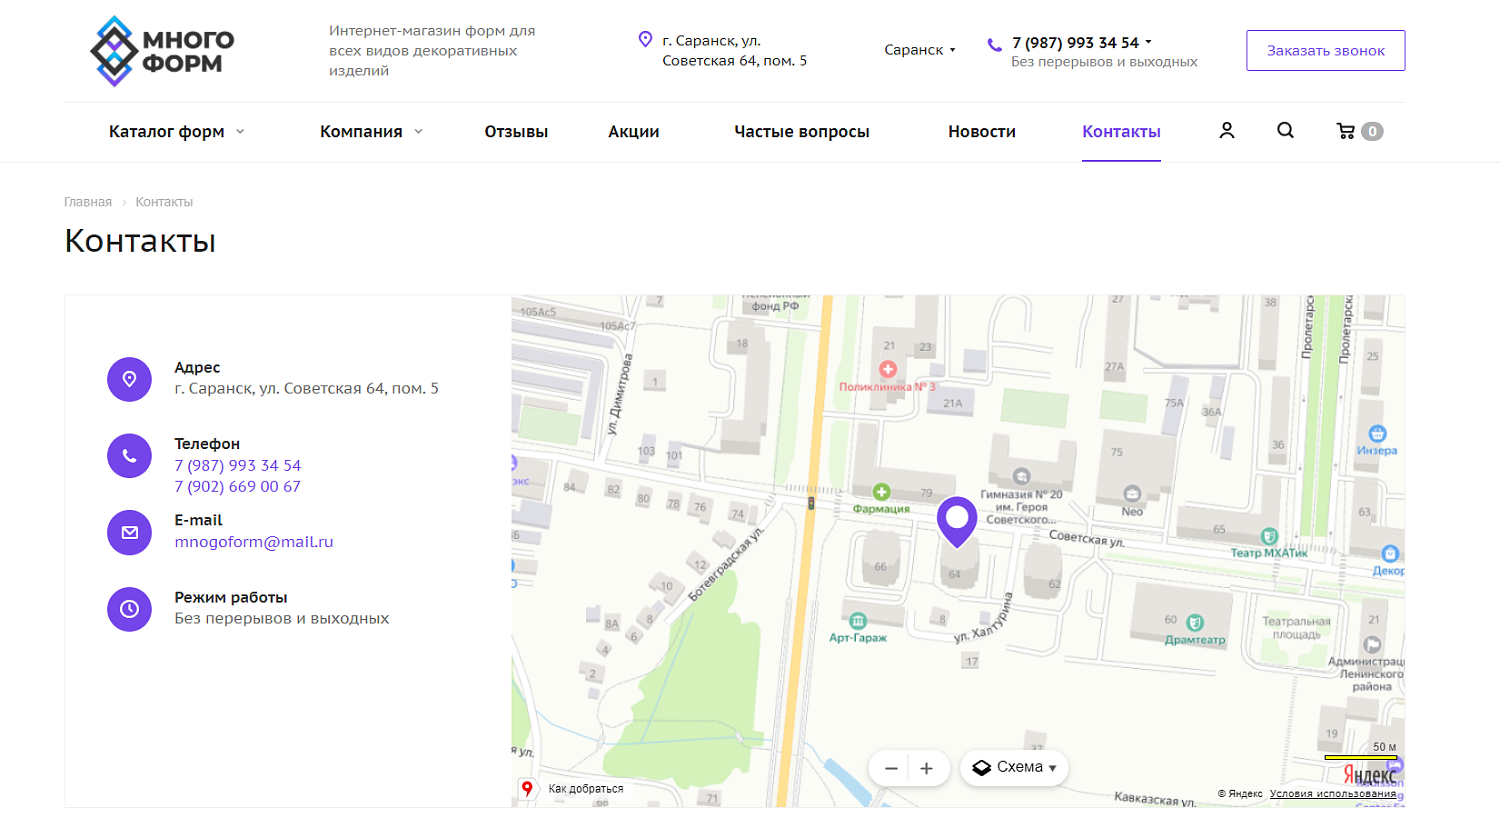The image size is (1500, 818).
Task: Expand the Каталог форм dropdown
Action: (168, 131)
